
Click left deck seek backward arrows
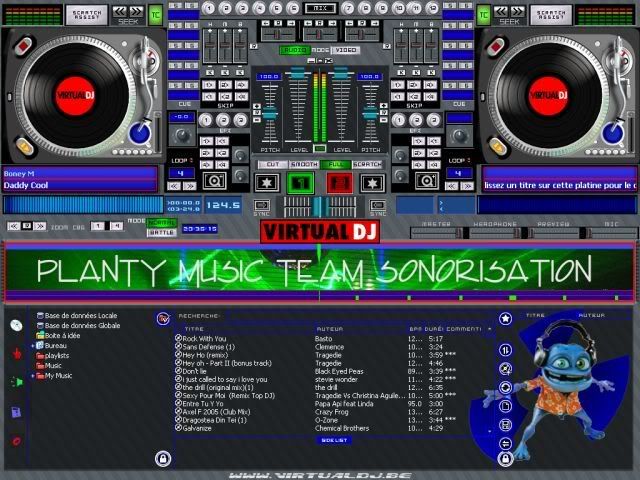coord(120,11)
